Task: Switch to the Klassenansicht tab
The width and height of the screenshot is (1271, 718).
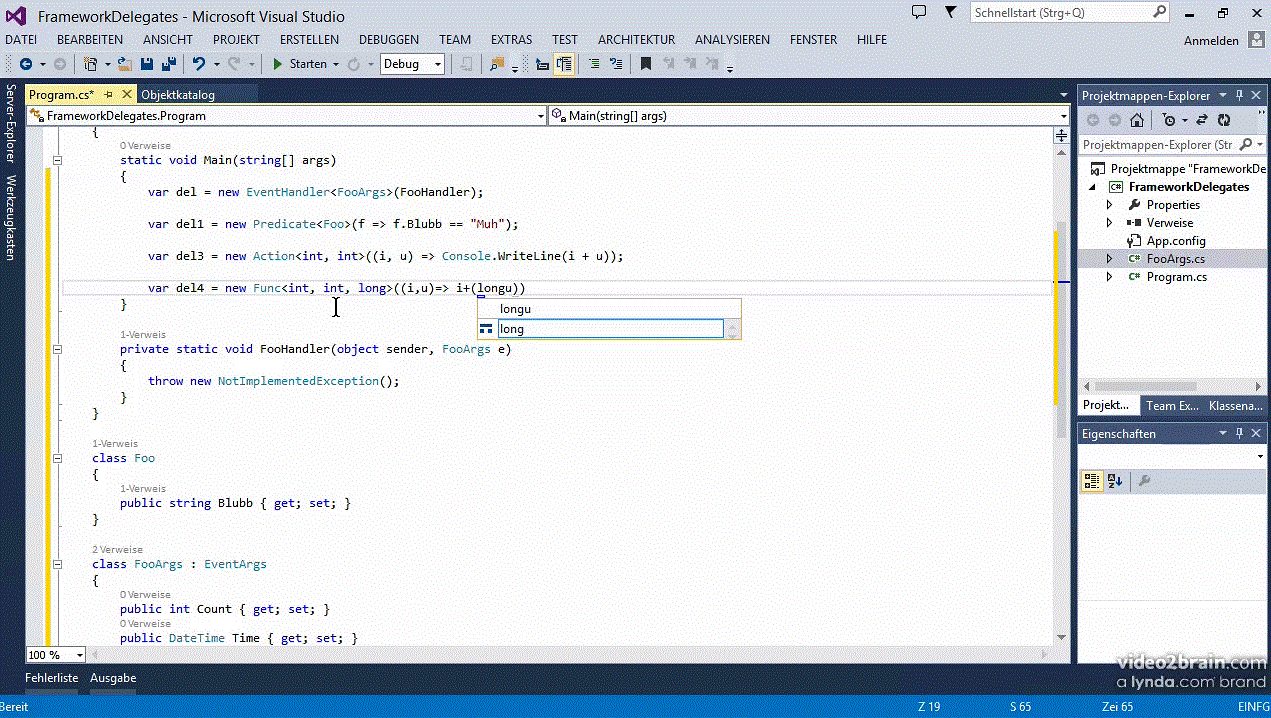Action: 1235,405
